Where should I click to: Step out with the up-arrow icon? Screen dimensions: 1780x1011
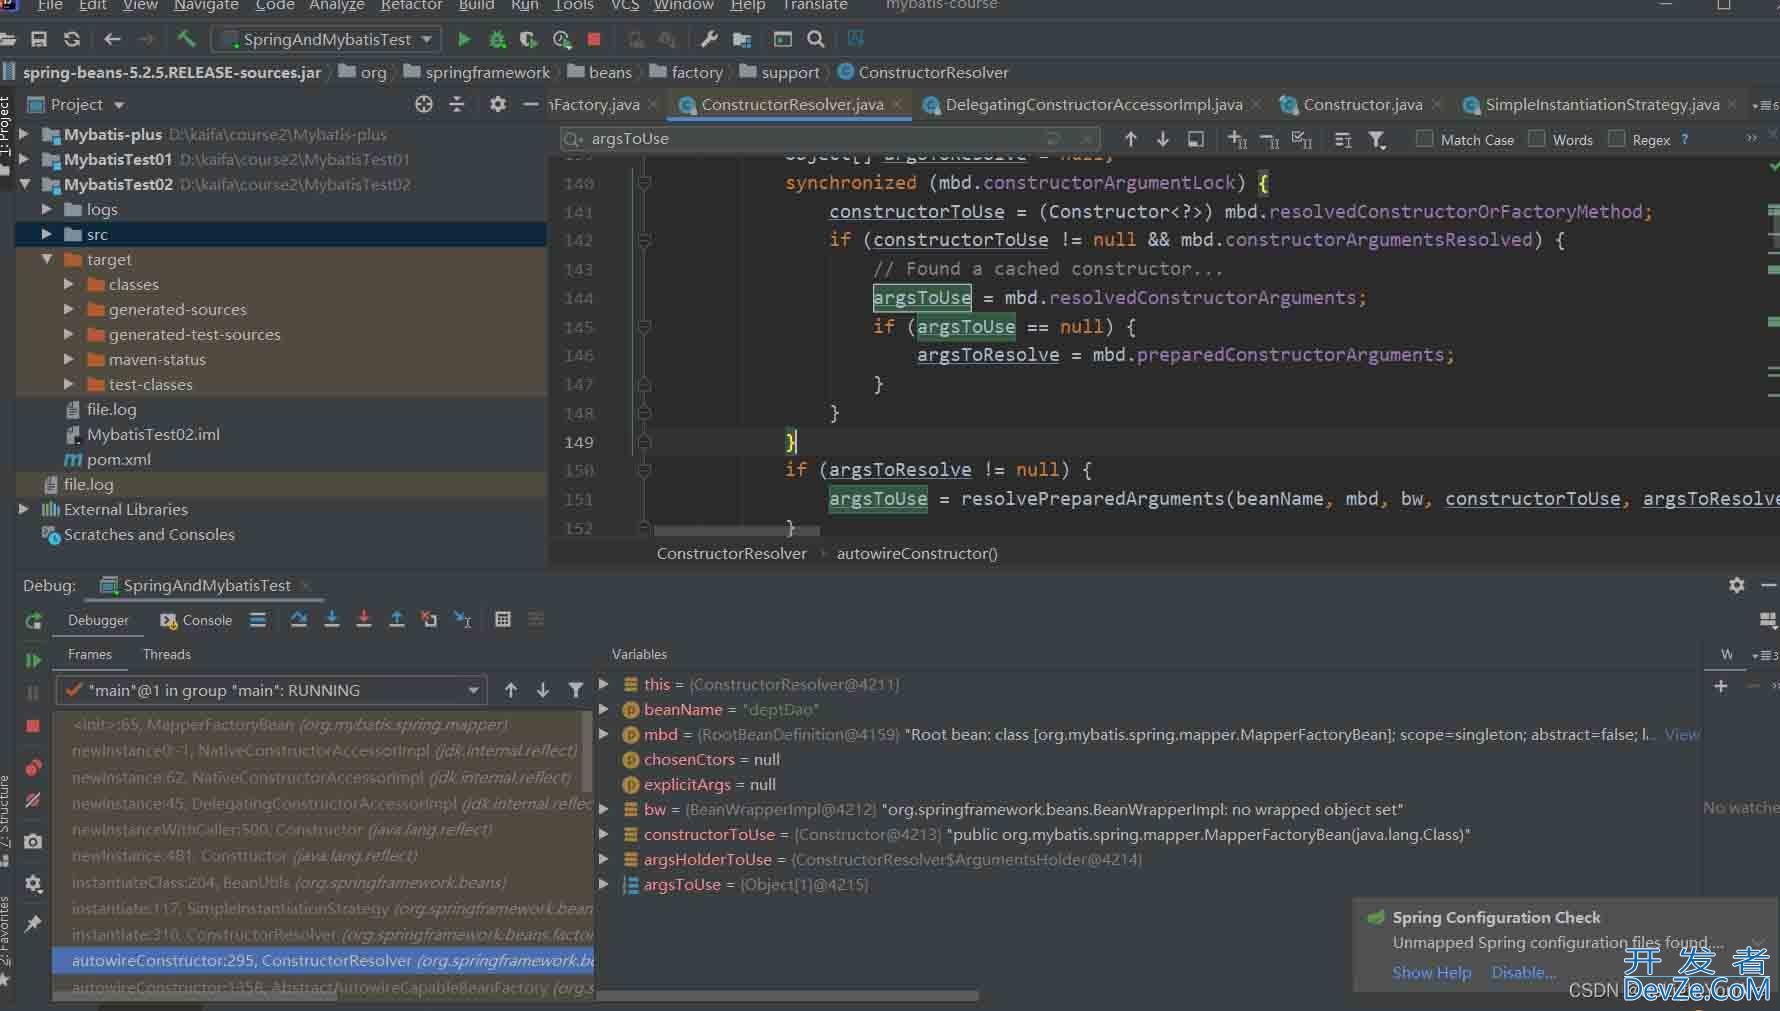coord(397,620)
